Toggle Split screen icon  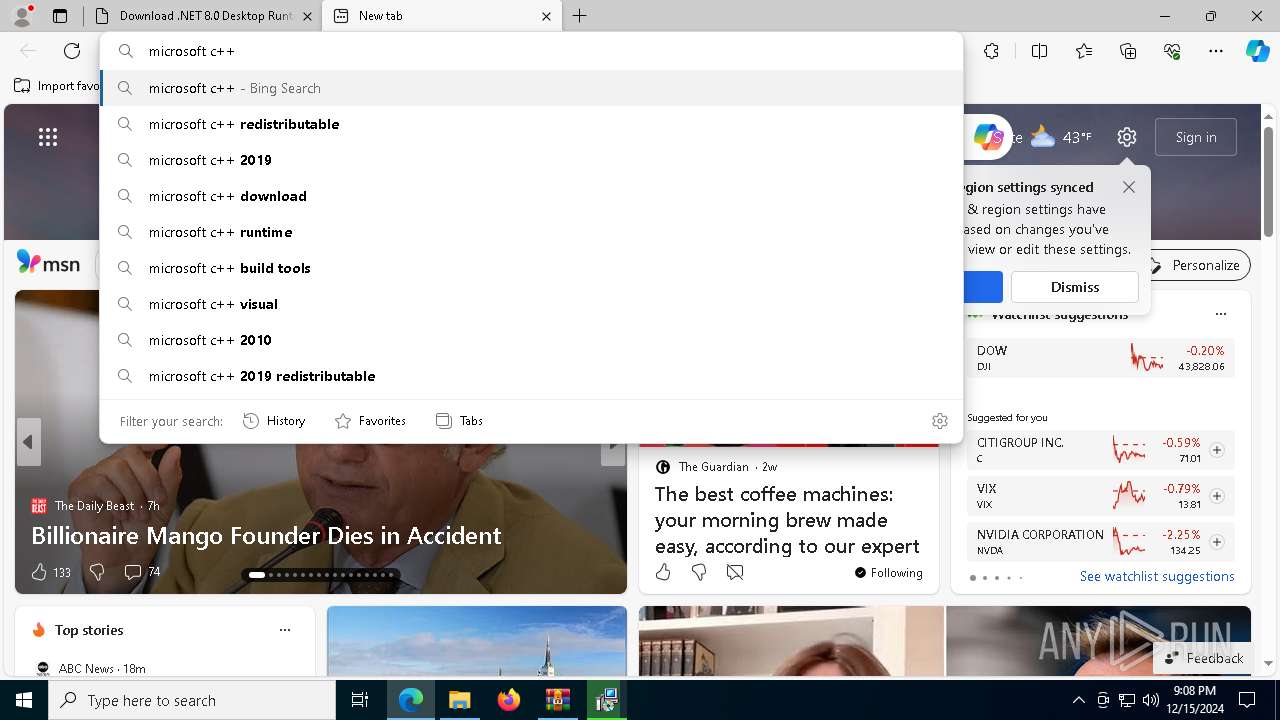pyautogui.click(x=1039, y=51)
